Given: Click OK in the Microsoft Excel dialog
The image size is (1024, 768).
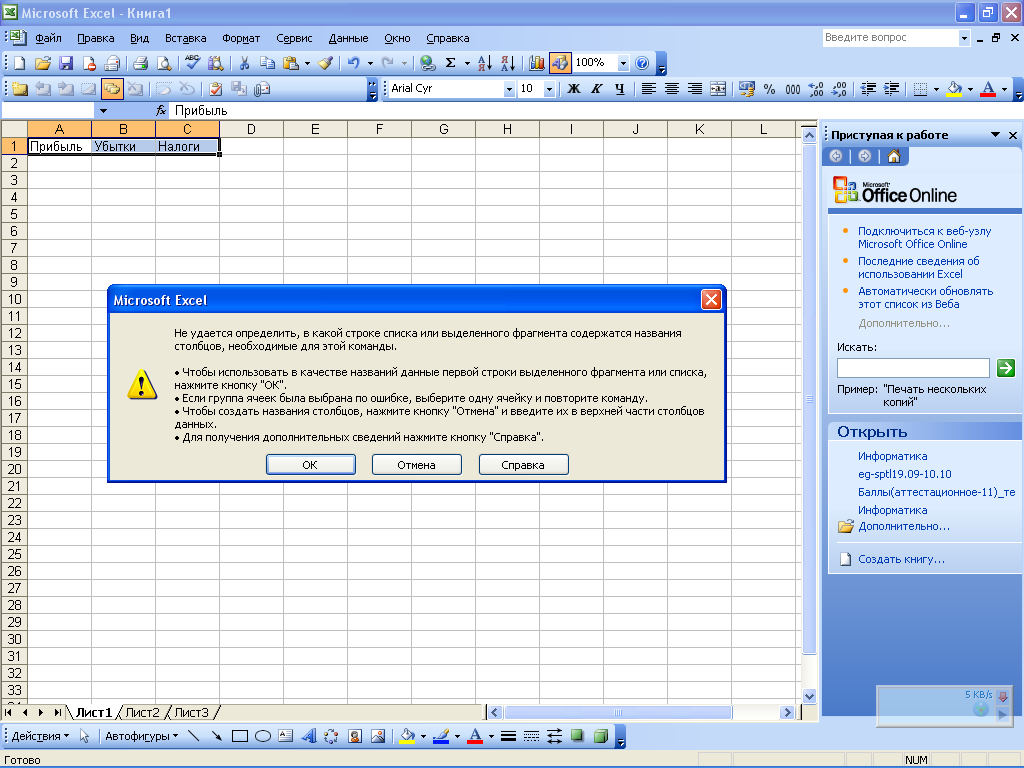Looking at the screenshot, I should (x=310, y=464).
